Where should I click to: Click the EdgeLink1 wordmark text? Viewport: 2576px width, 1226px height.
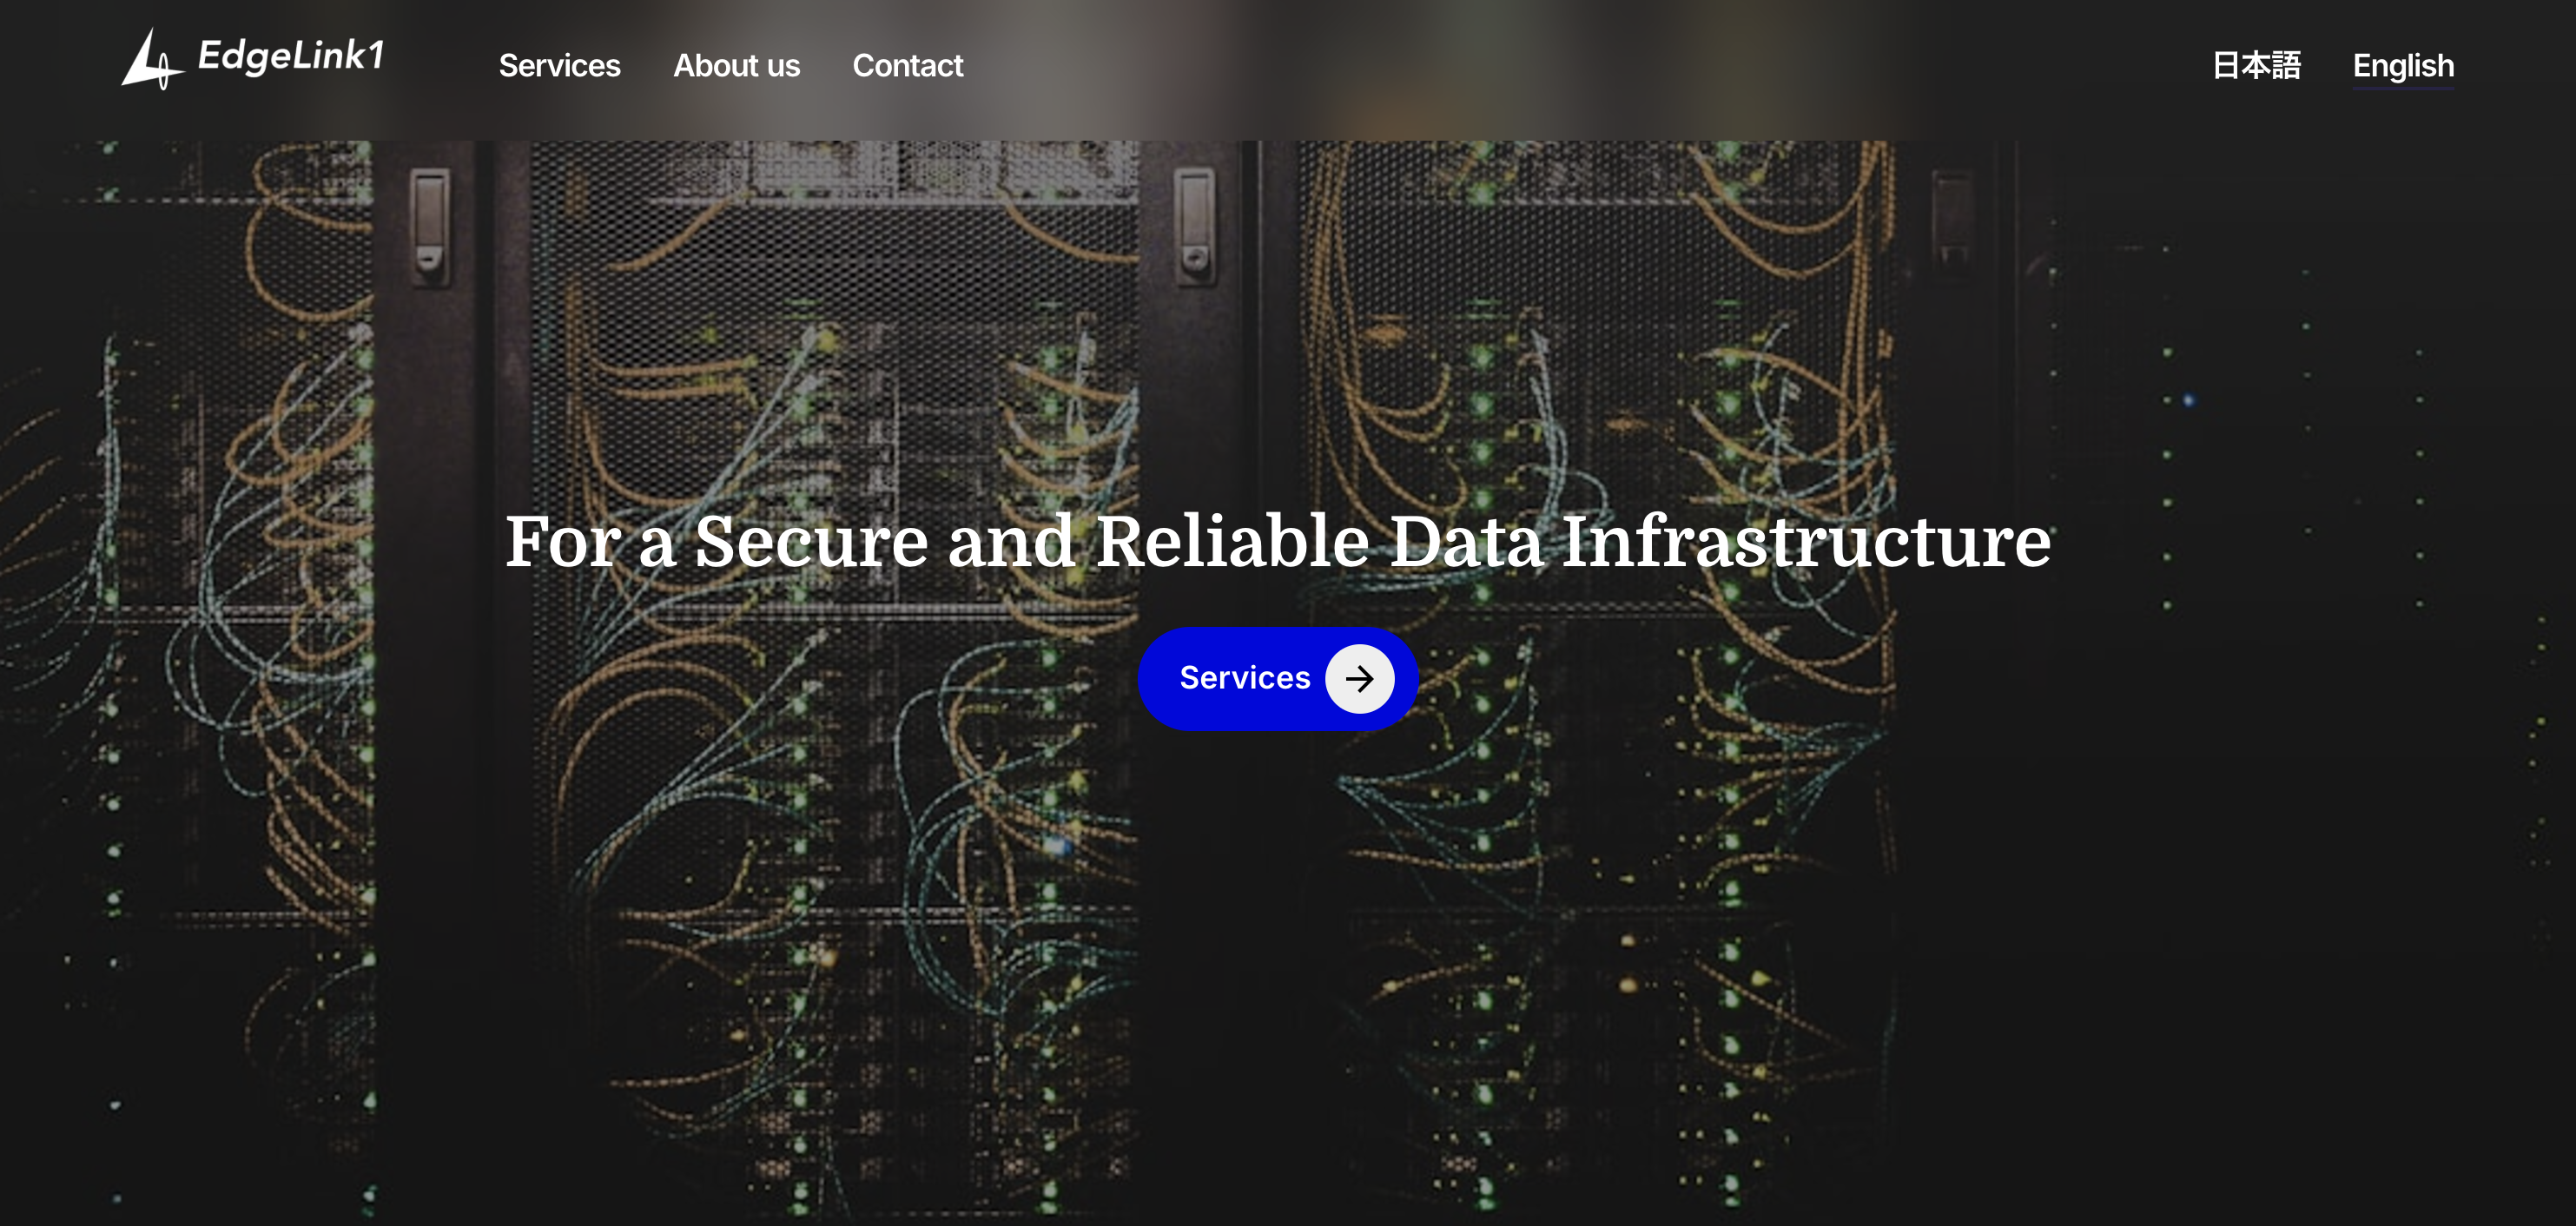click(290, 56)
